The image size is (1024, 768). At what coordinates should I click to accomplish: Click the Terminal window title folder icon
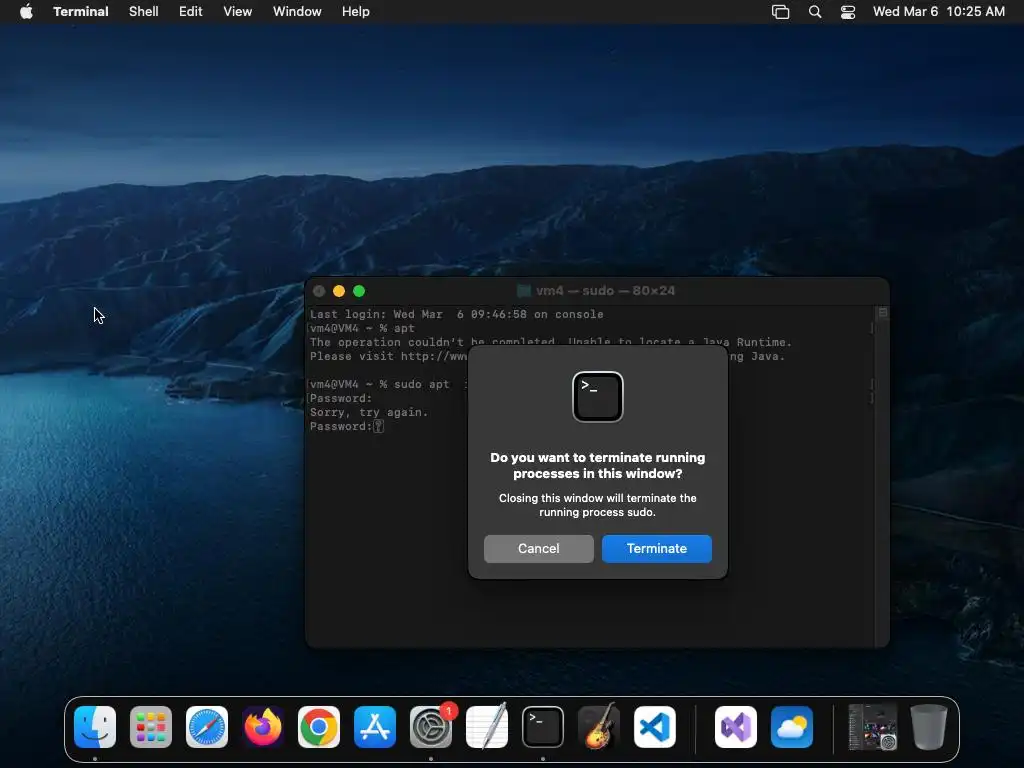(x=524, y=291)
